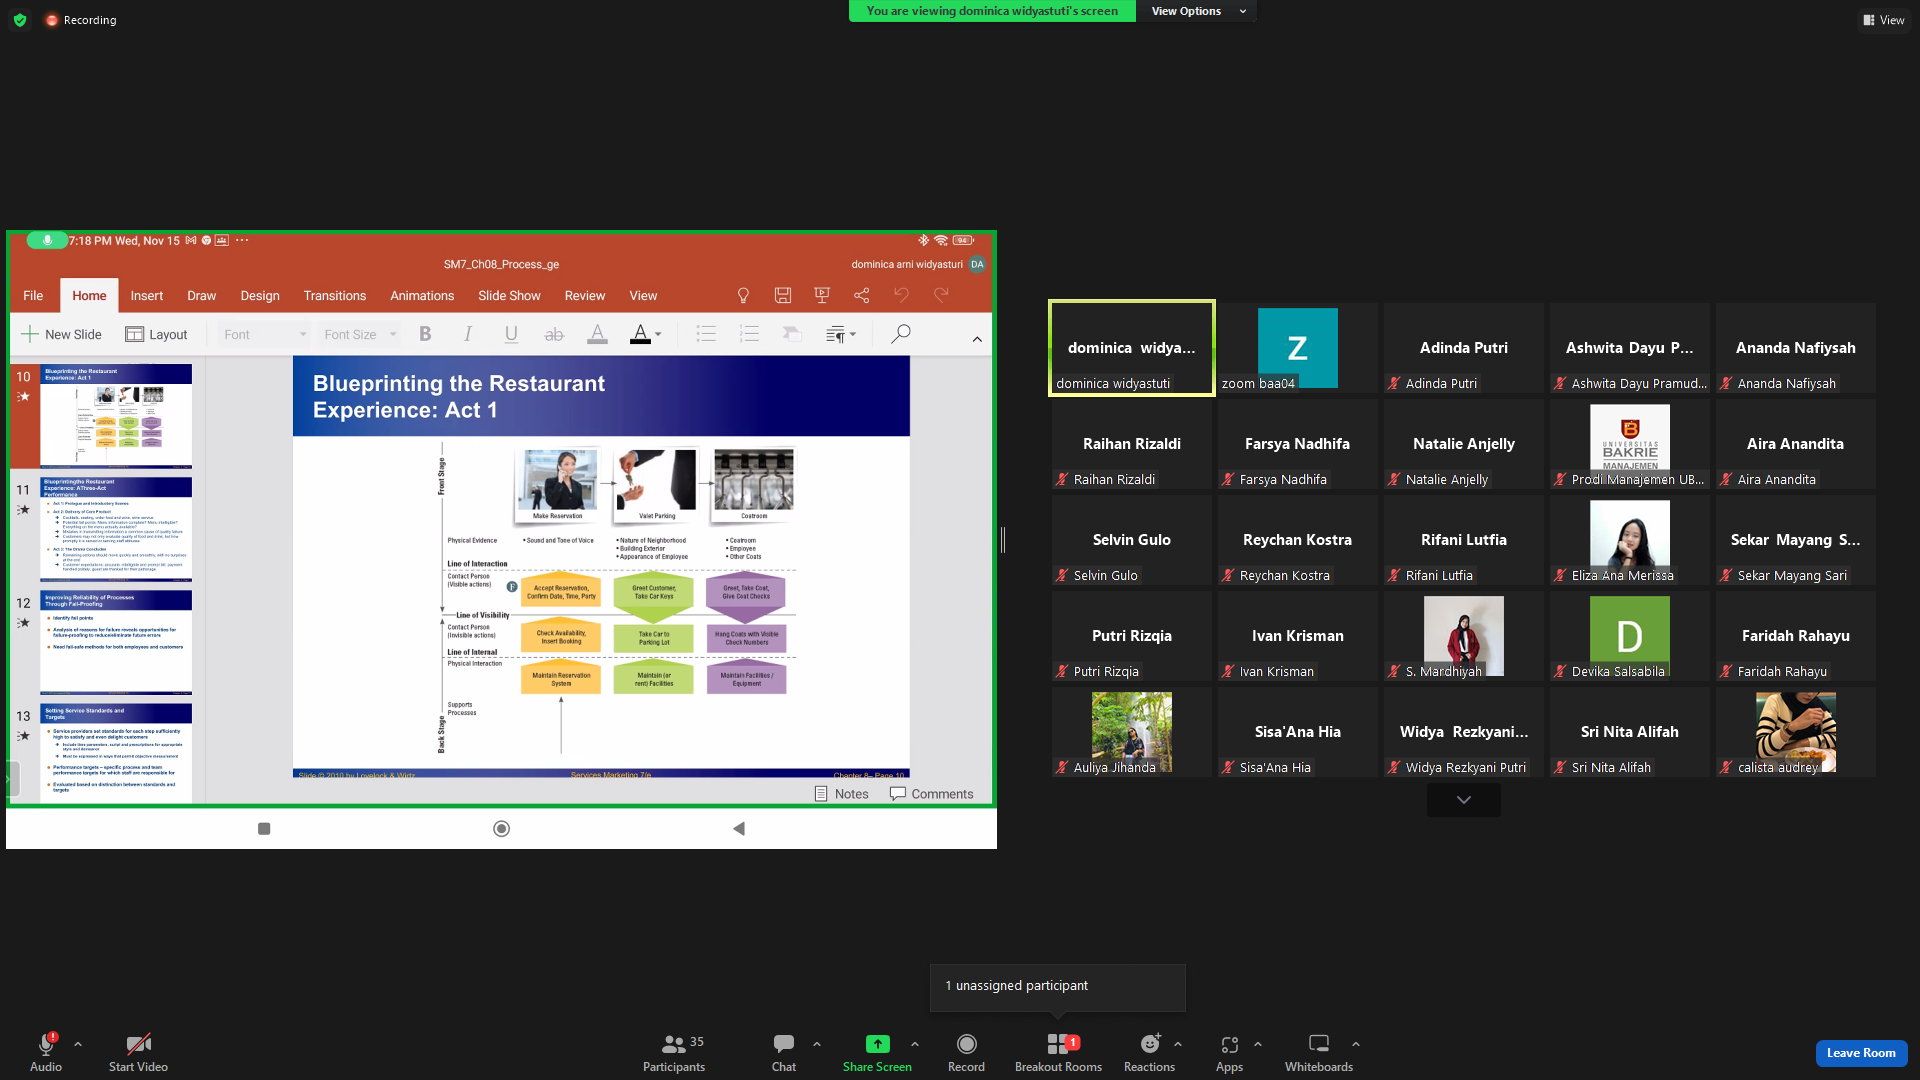Click the DA account avatar in PowerPoint
The image size is (1920, 1080).
coord(977,264)
